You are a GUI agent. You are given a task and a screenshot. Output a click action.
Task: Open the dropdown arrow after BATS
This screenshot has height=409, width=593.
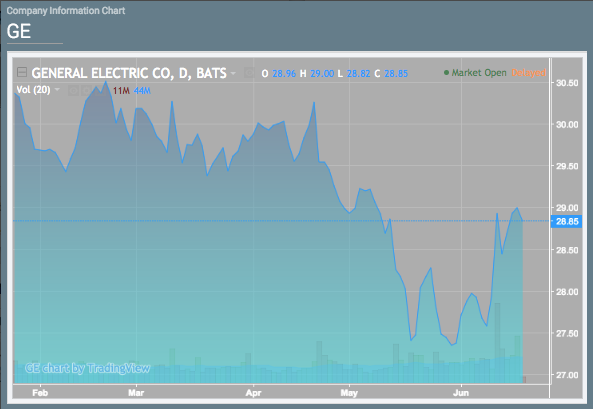233,73
